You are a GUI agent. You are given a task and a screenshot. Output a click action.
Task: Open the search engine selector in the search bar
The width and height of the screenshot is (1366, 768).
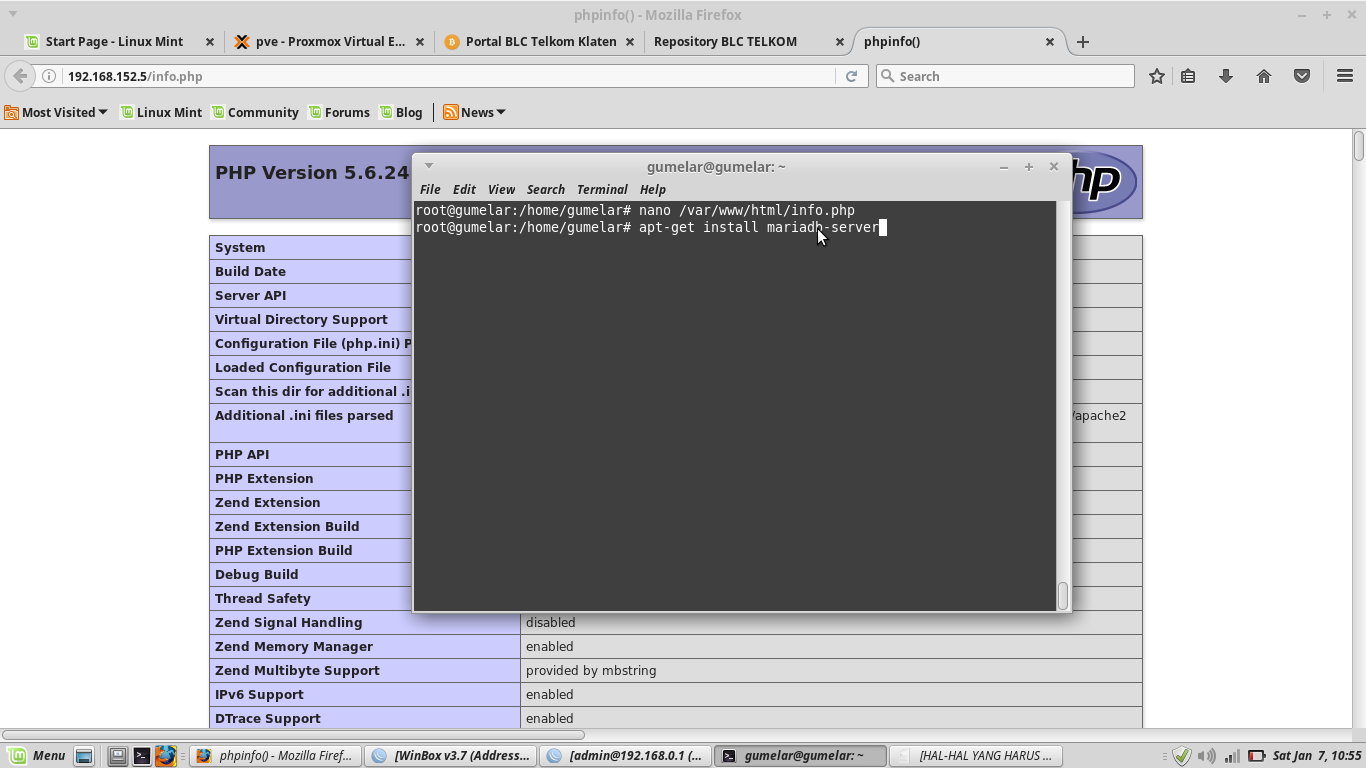(888, 75)
